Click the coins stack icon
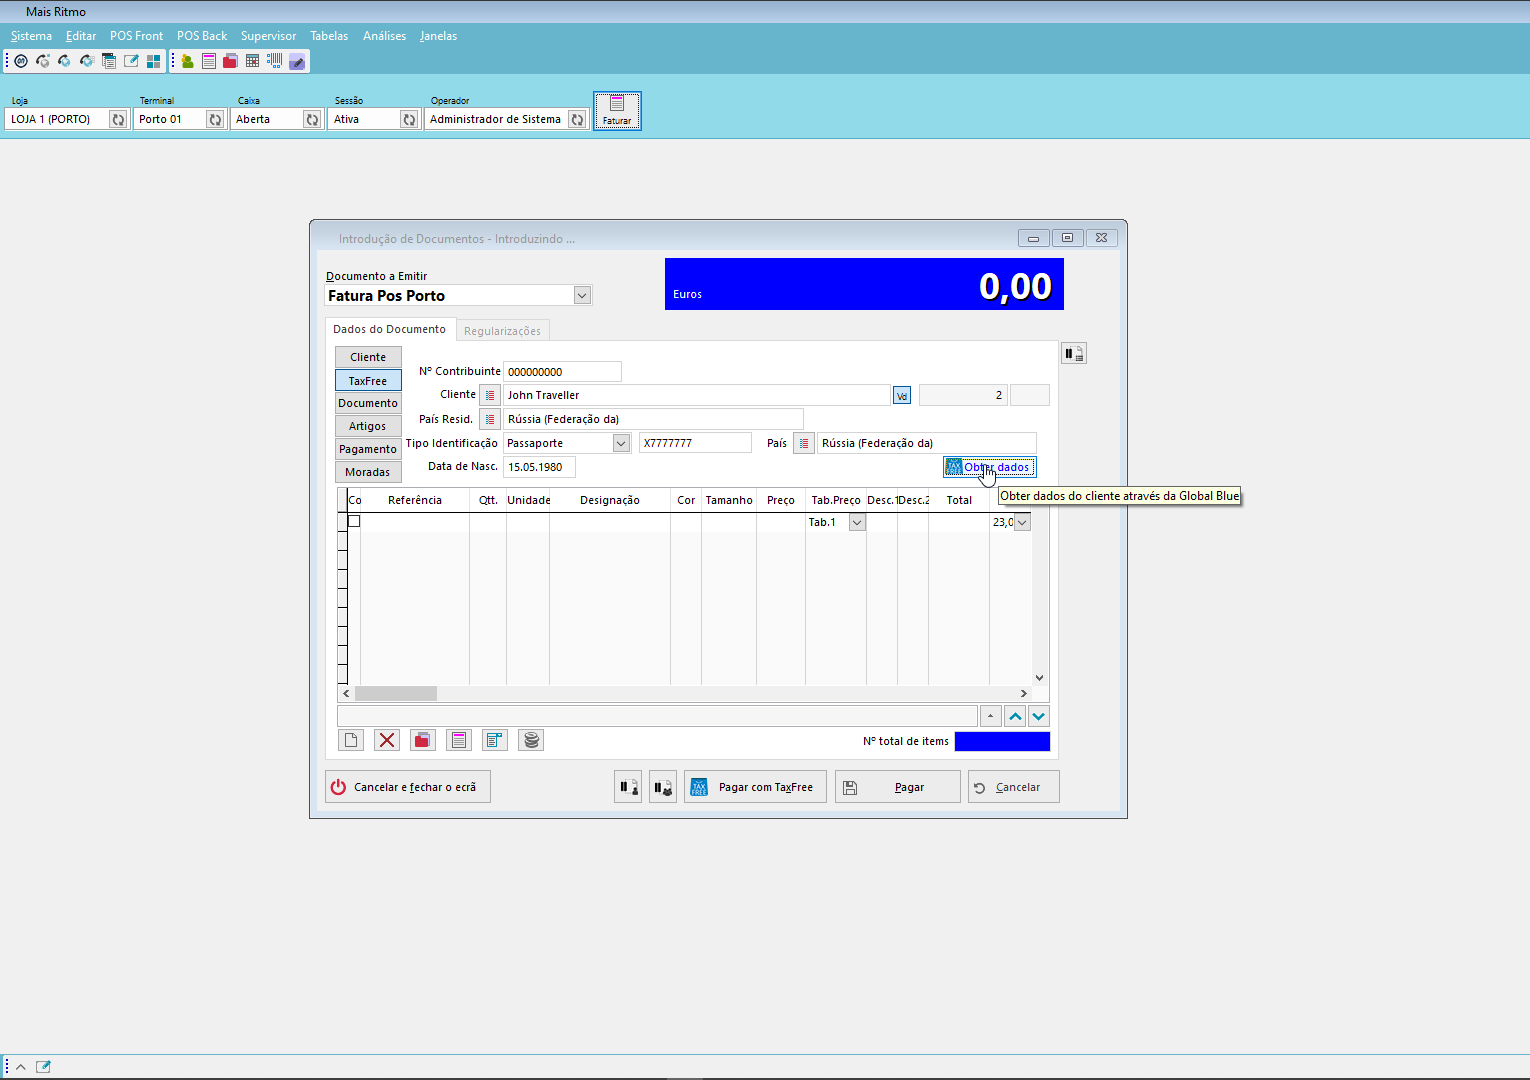Screen dimensions: 1530x1080 tap(531, 740)
